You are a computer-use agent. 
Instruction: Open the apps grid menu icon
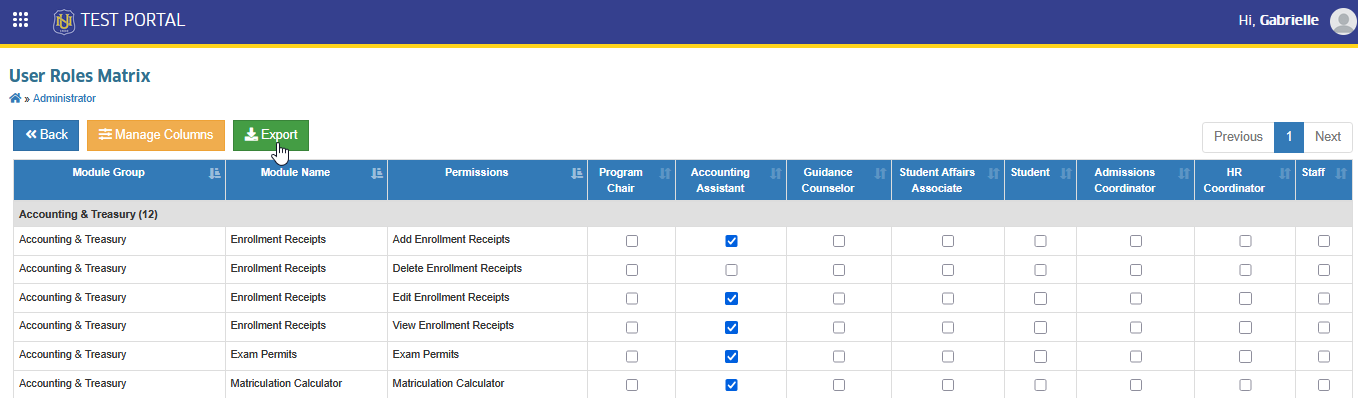tap(20, 20)
